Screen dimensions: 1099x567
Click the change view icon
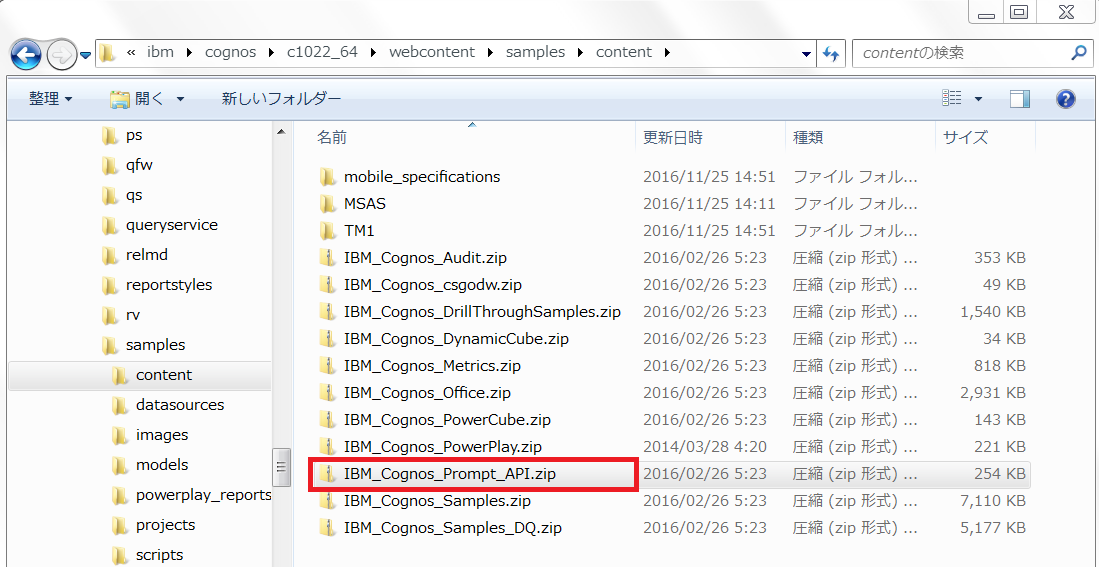(x=951, y=99)
